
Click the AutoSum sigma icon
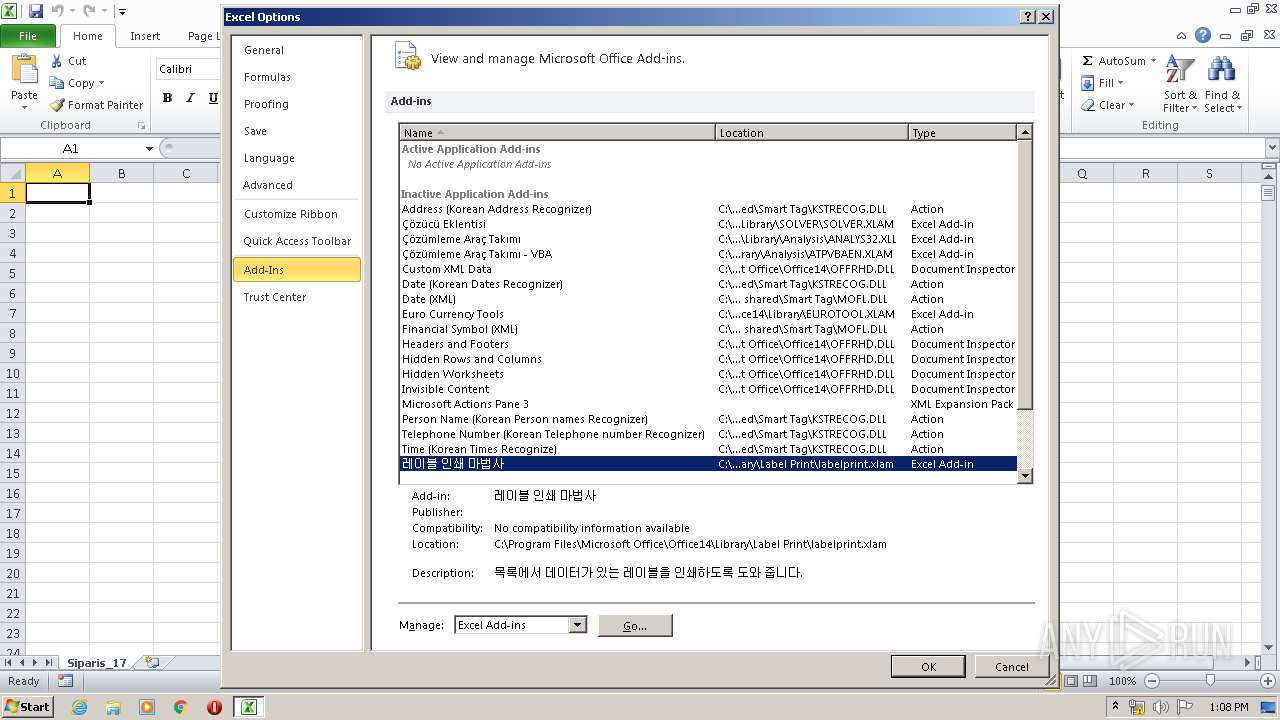(1087, 61)
